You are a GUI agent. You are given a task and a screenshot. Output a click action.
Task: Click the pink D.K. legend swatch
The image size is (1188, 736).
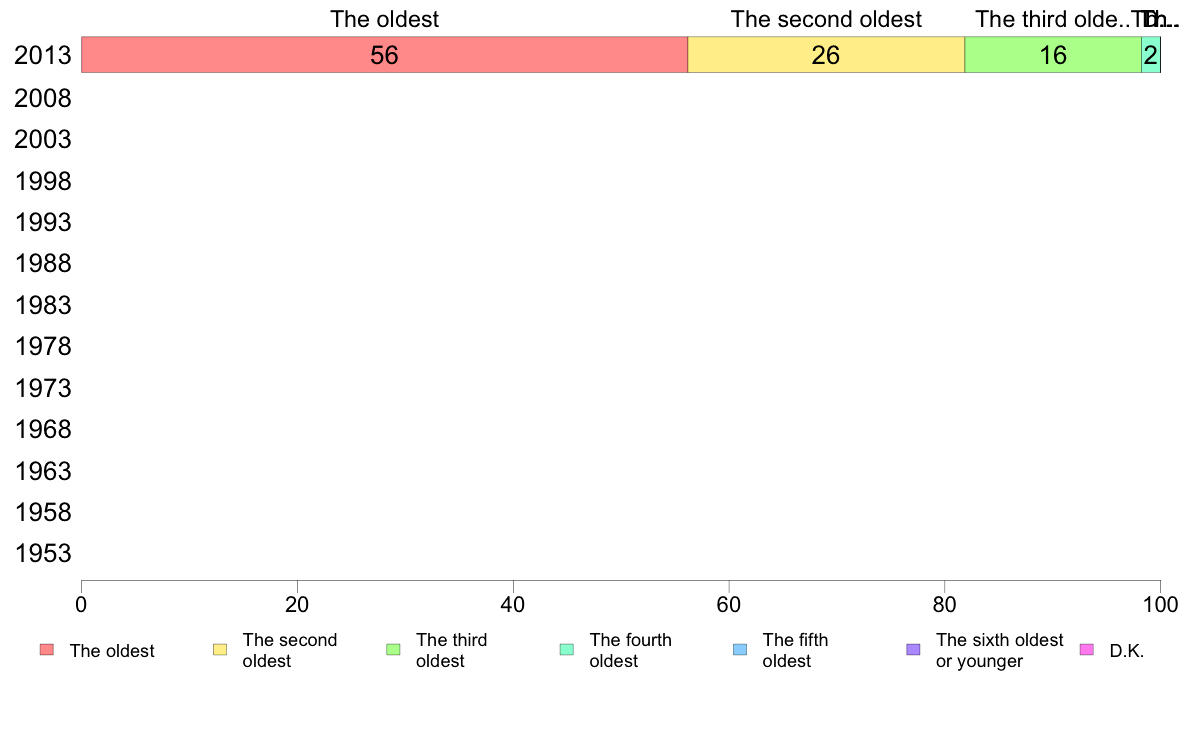pos(1086,650)
